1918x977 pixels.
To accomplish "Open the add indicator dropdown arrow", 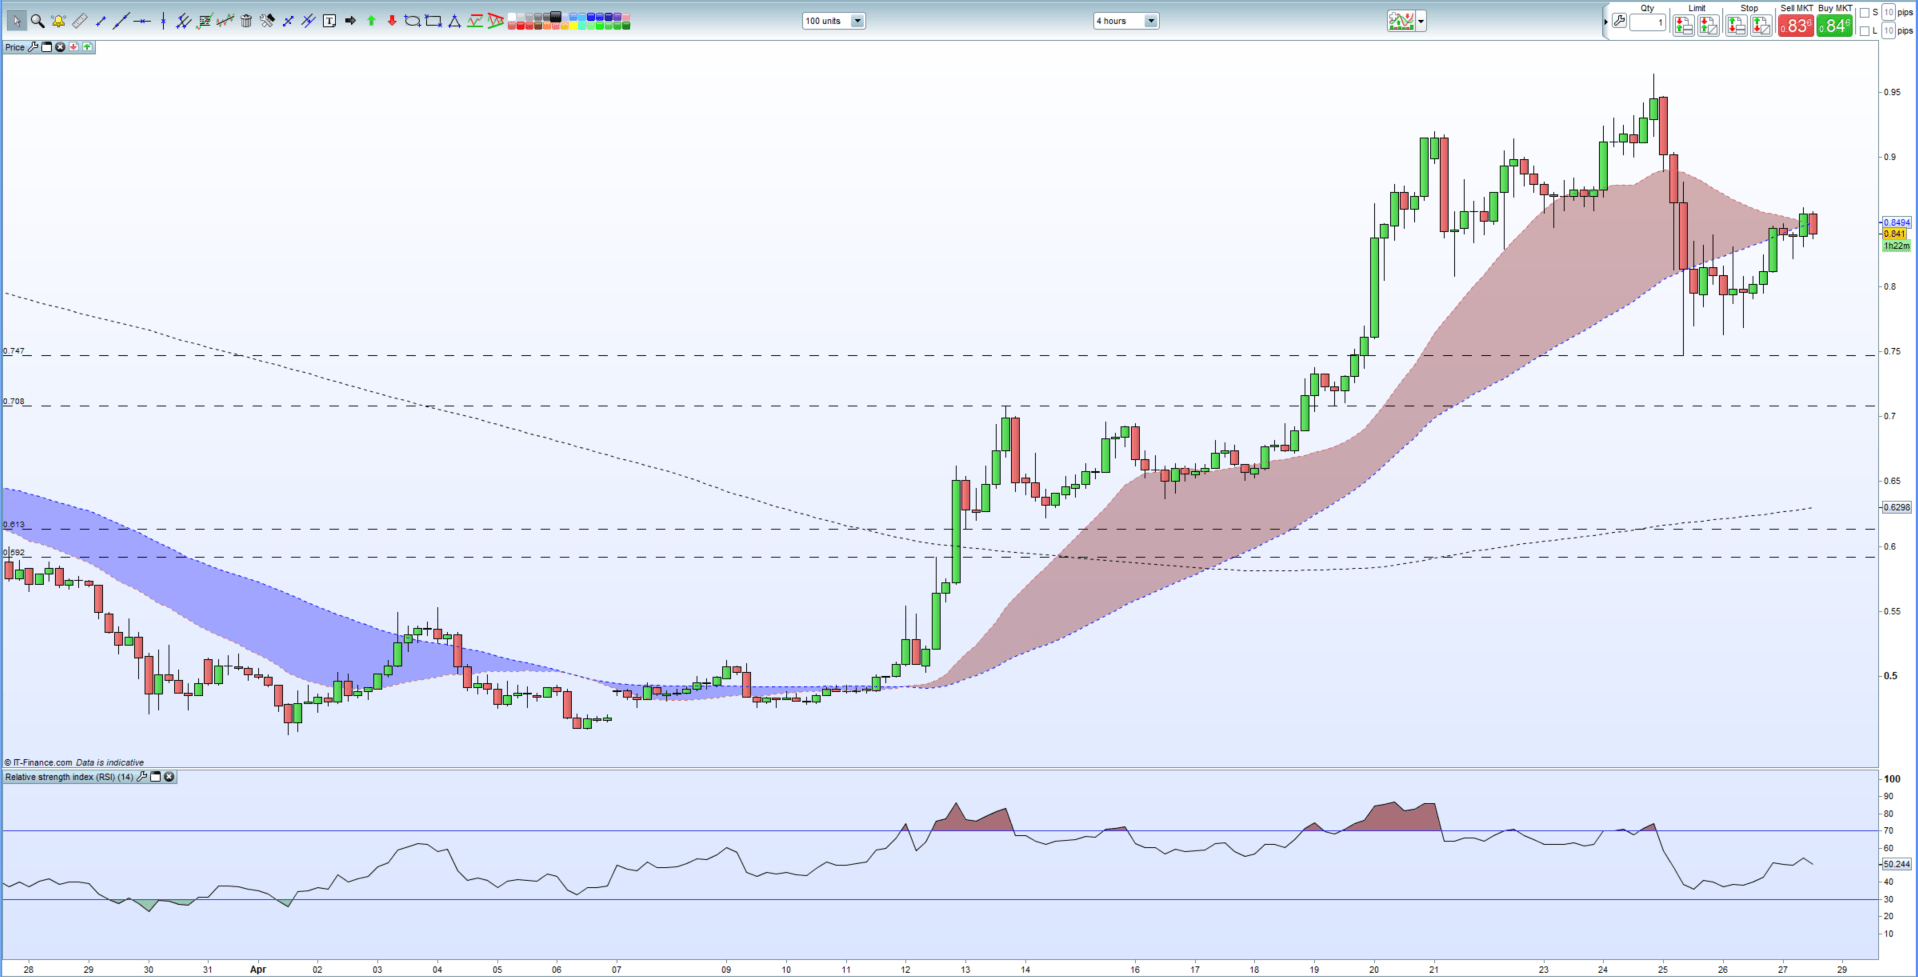I will [1421, 21].
